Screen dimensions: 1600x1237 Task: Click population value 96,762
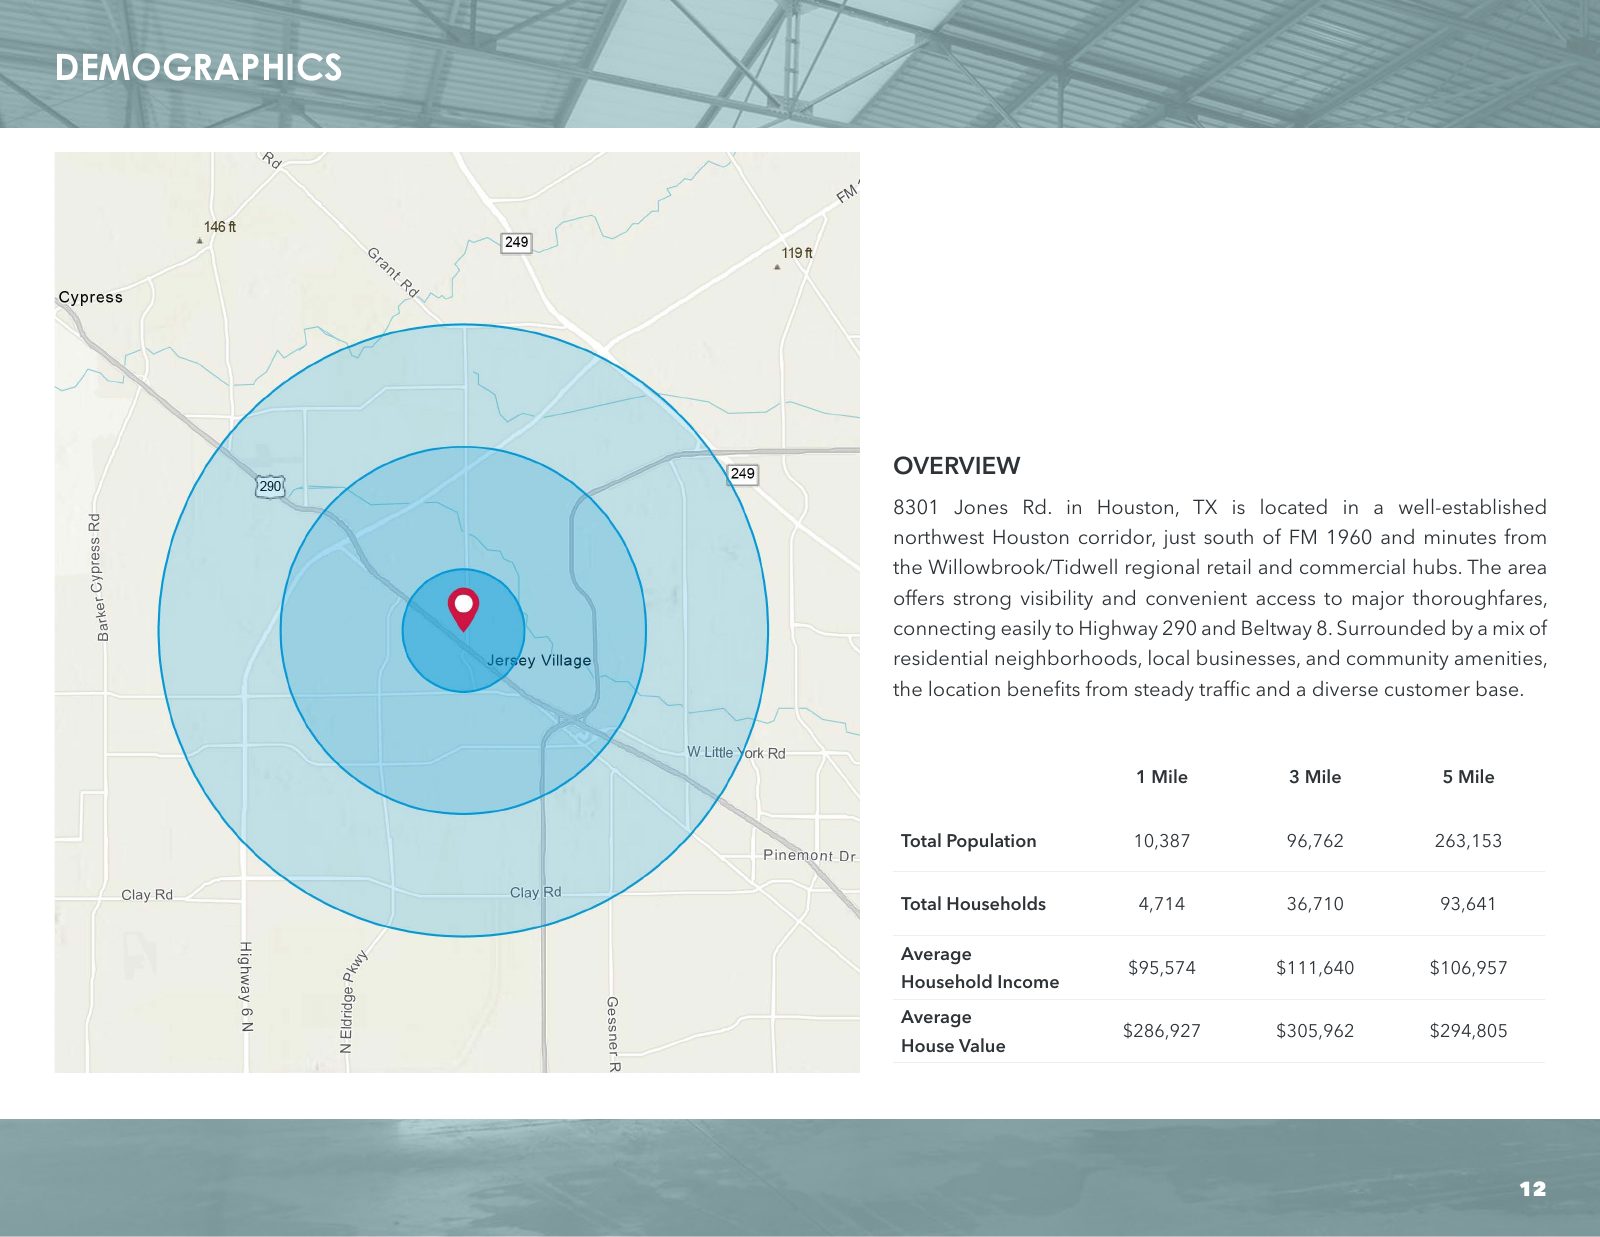click(x=1315, y=841)
